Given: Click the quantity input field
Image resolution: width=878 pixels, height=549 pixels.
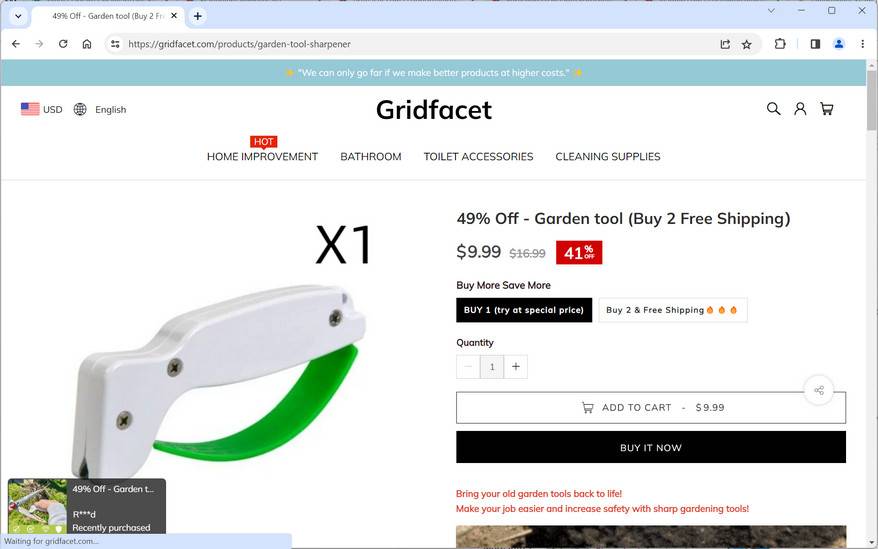Looking at the screenshot, I should pyautogui.click(x=492, y=366).
